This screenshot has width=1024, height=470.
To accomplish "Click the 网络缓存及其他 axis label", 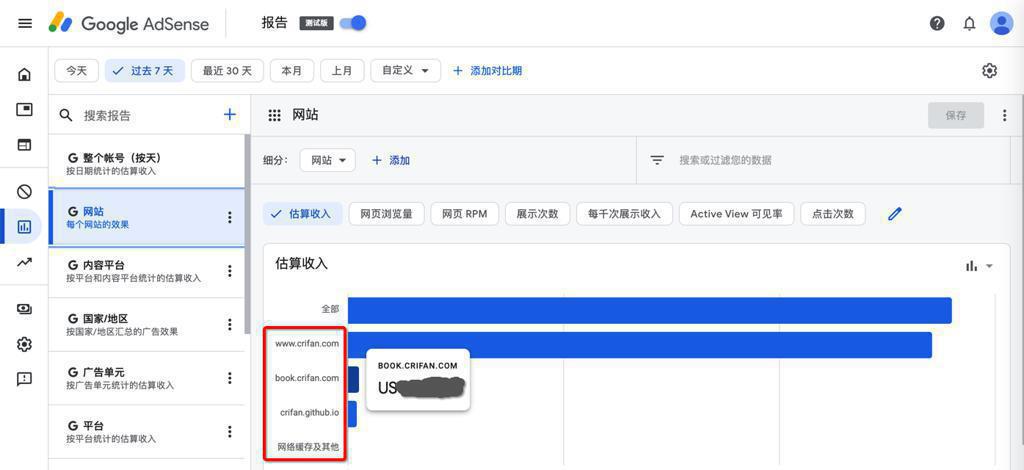I will [x=308, y=447].
